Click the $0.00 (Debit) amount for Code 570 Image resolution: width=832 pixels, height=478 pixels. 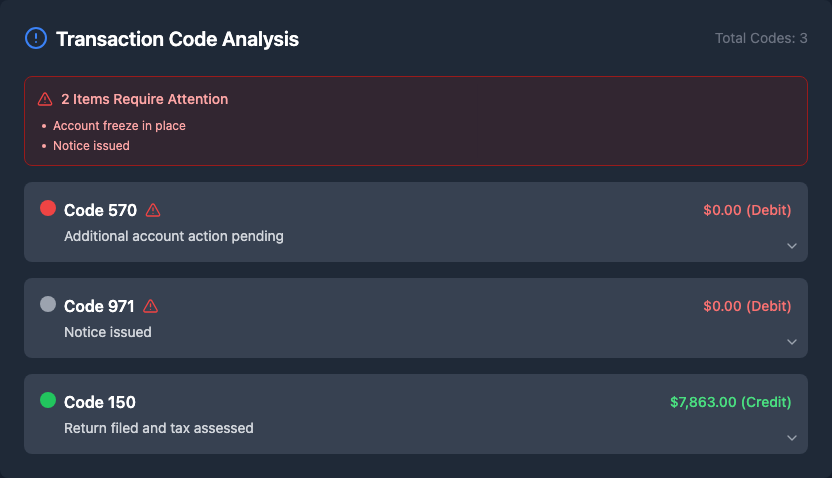747,210
